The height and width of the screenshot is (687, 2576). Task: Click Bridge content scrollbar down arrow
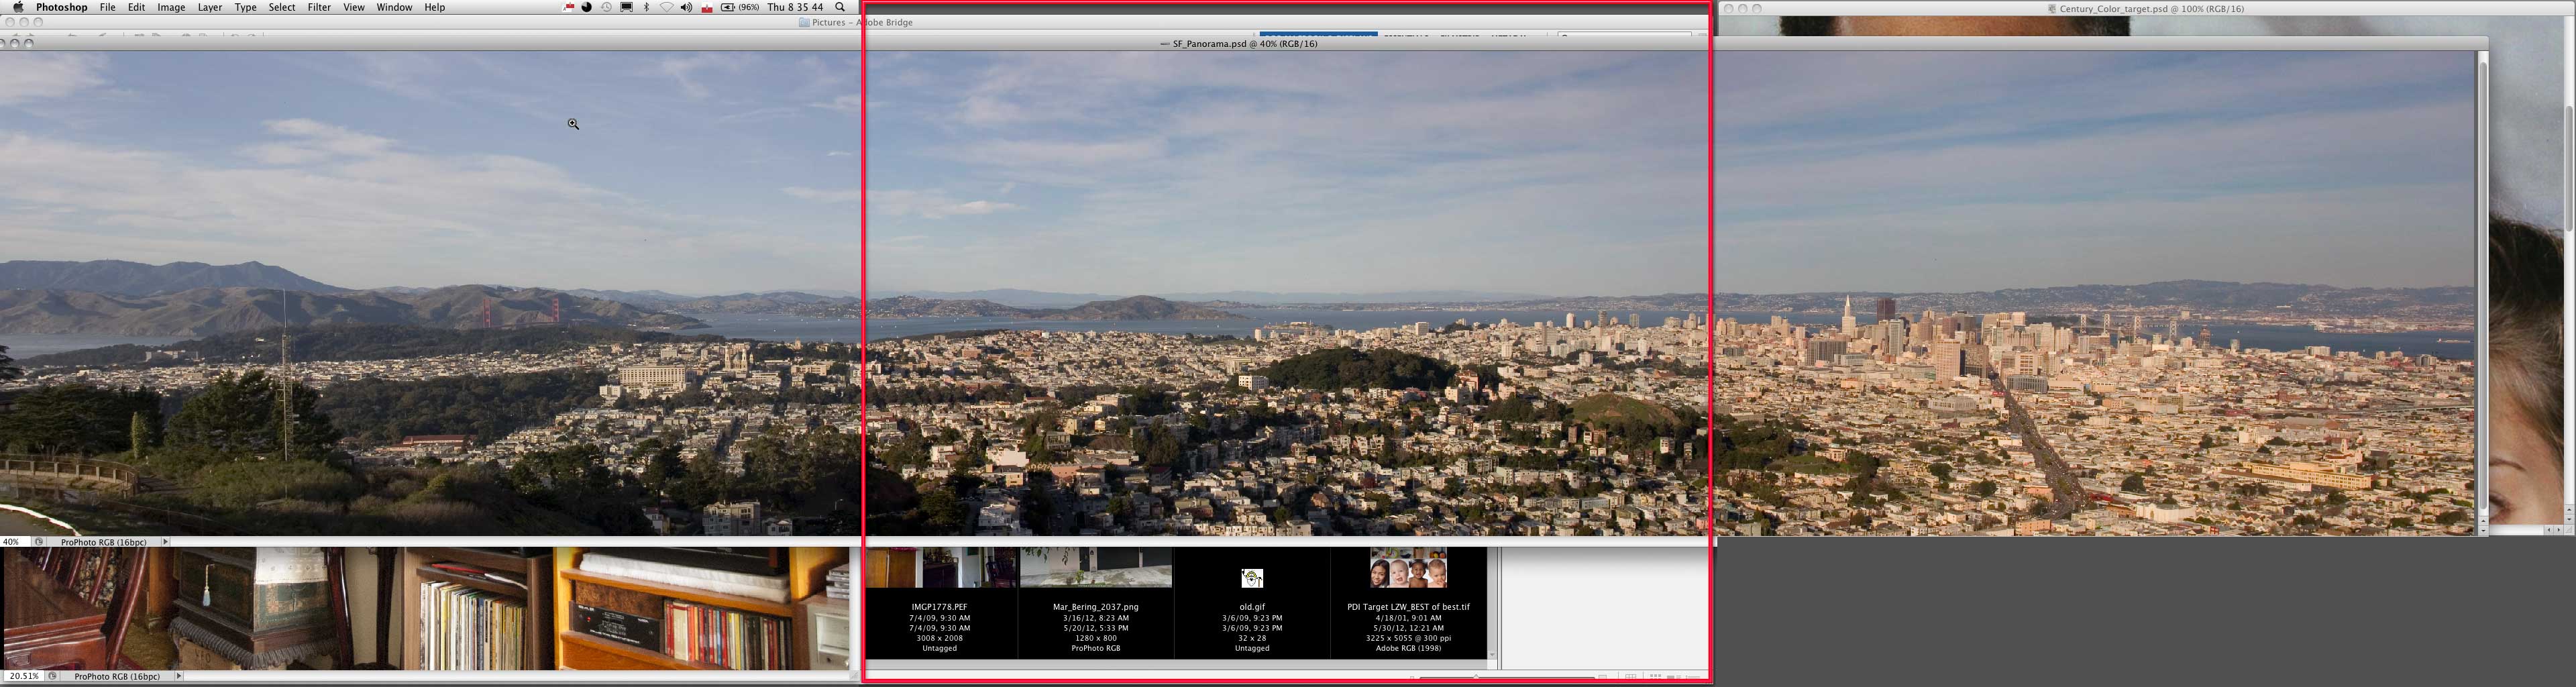1492,655
